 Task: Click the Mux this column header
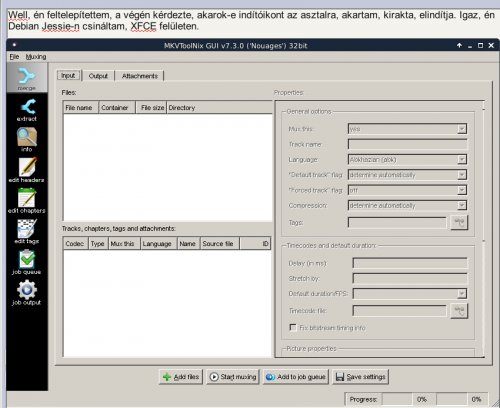point(124,244)
